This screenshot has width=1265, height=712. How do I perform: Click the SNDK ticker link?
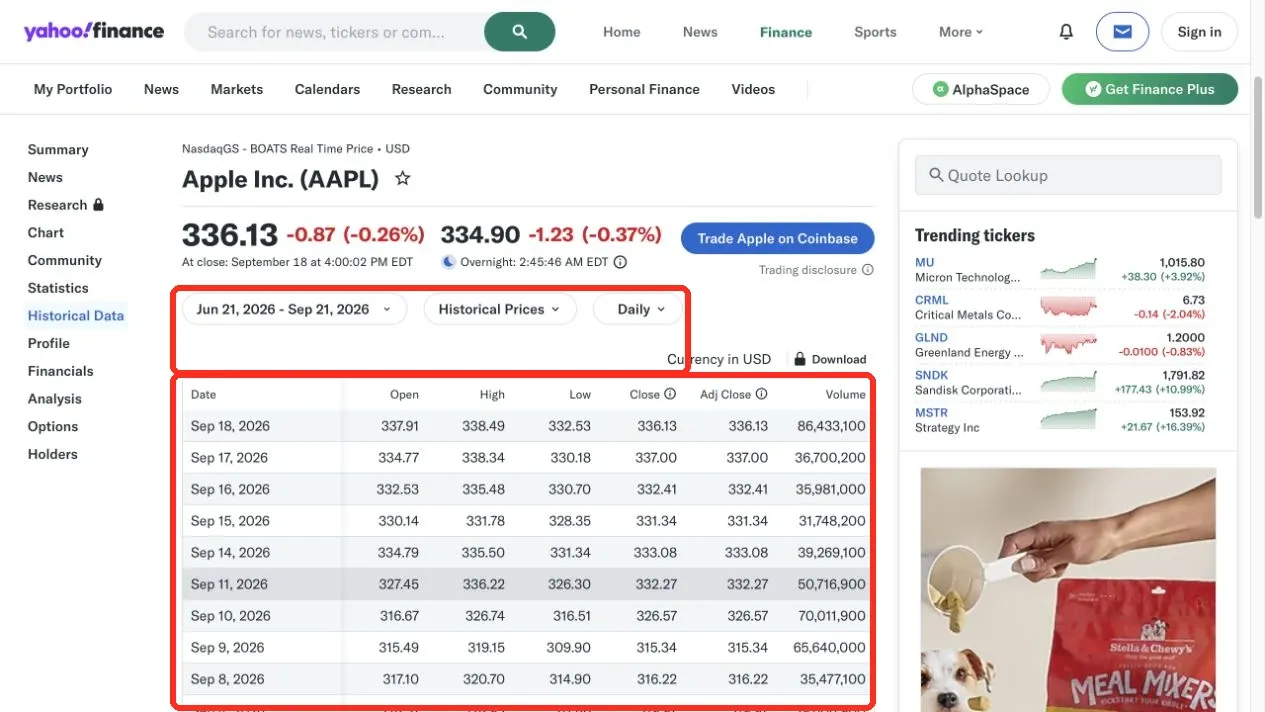[x=931, y=375]
